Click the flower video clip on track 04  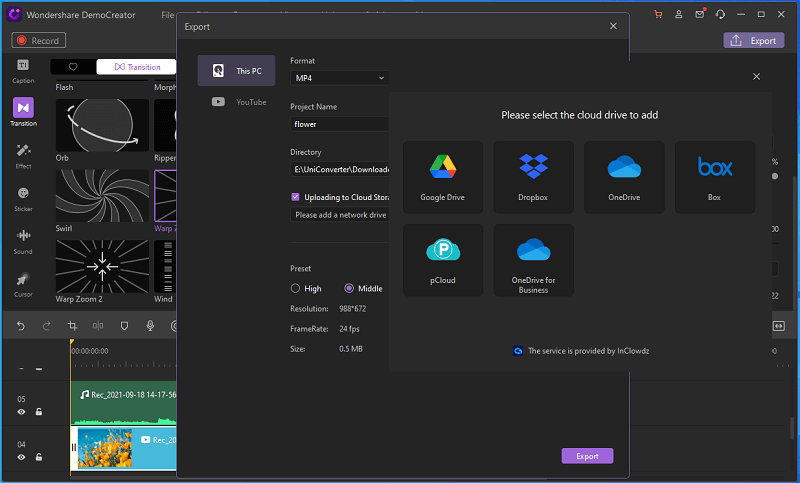point(123,448)
